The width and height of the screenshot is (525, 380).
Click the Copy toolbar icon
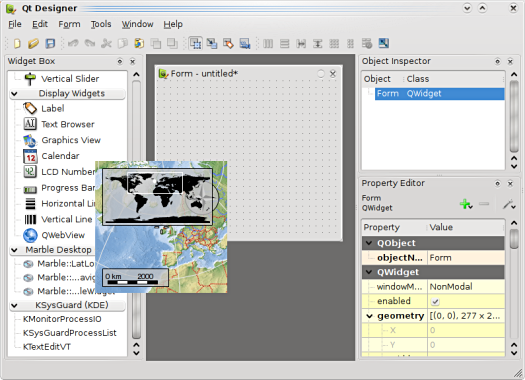(123, 44)
